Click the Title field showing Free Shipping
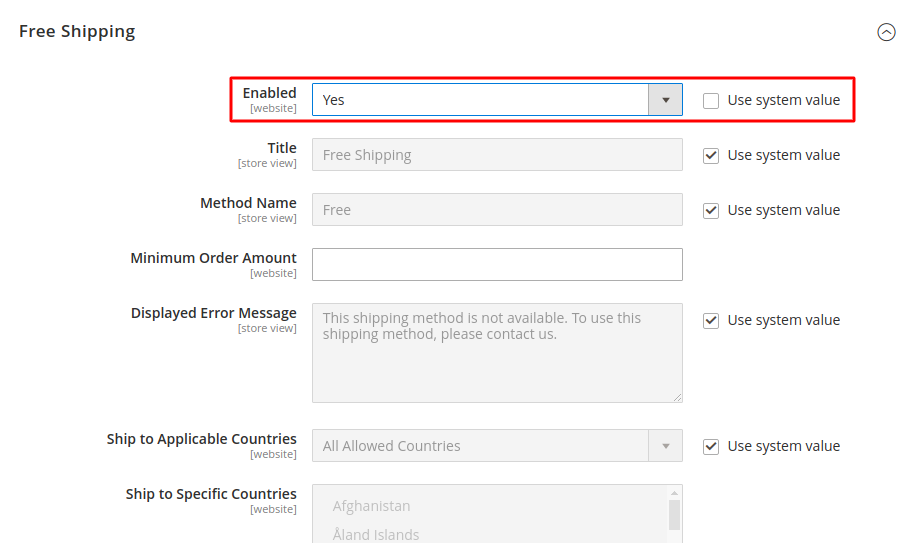 [497, 154]
